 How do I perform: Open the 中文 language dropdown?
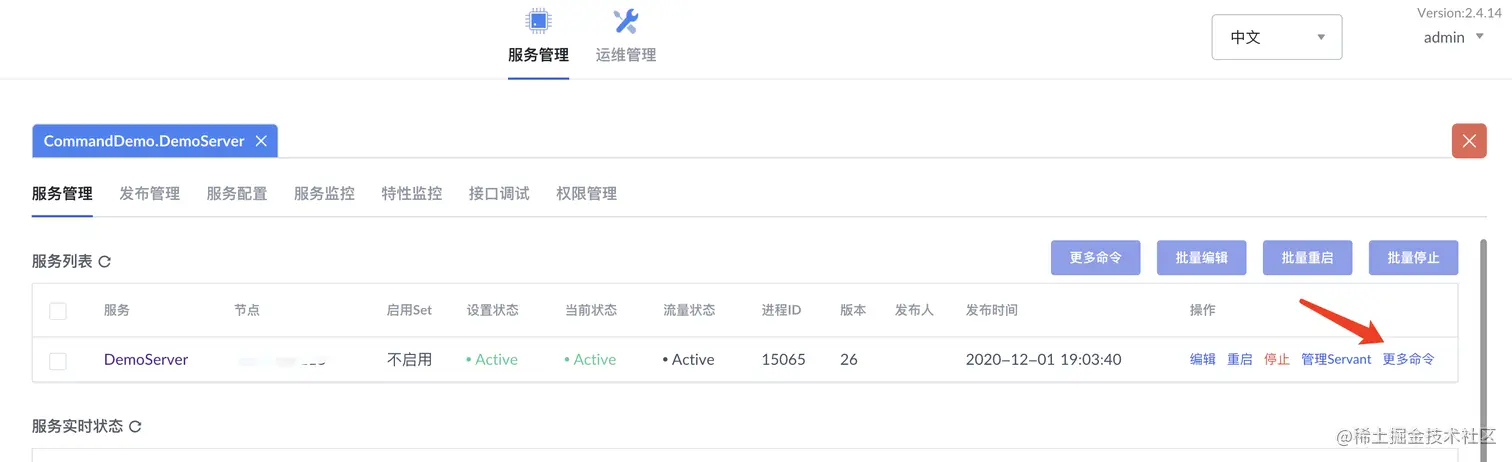[x=1277, y=38]
